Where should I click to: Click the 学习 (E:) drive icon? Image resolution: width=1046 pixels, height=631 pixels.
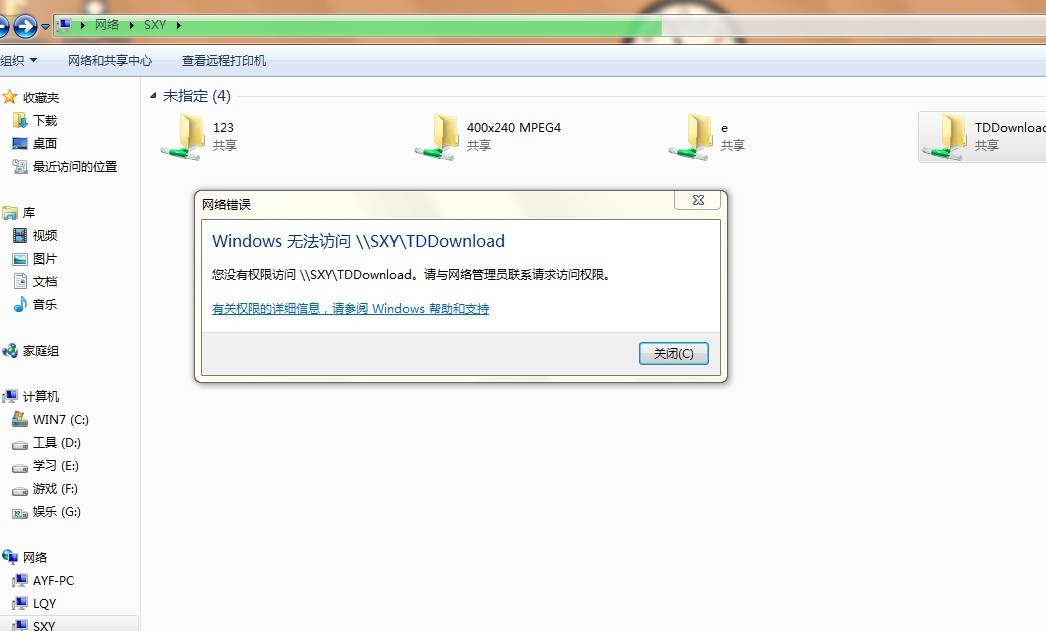[20, 466]
